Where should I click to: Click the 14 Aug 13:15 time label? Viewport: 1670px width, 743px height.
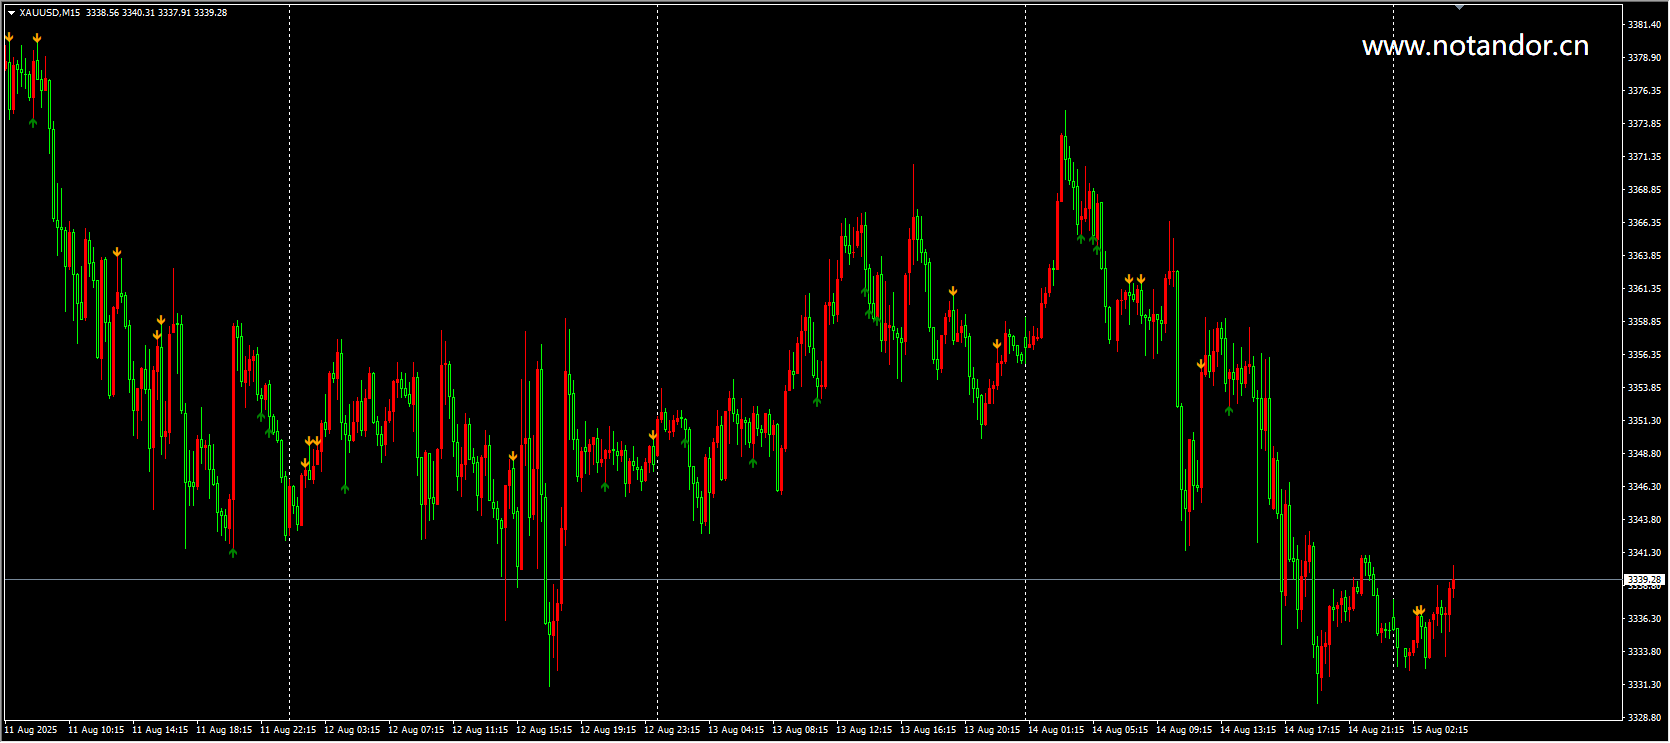[x=1248, y=730]
